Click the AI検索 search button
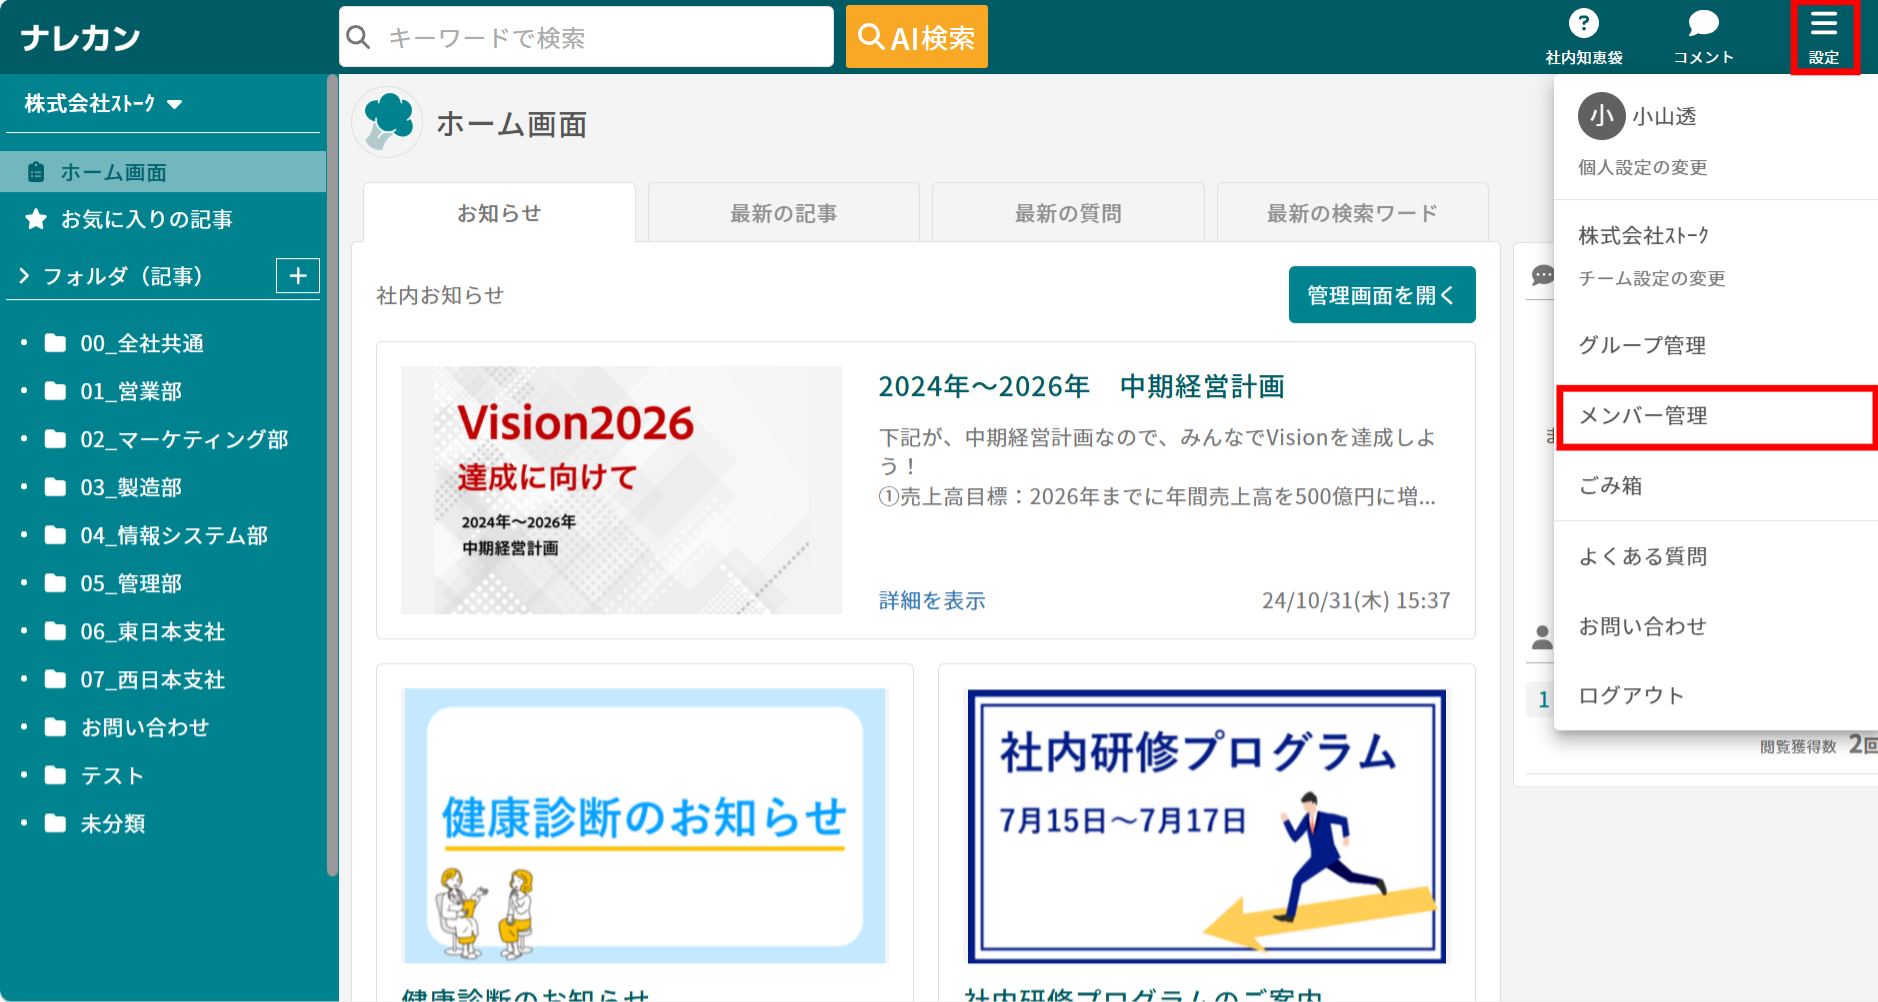The height and width of the screenshot is (1002, 1878). coord(916,36)
